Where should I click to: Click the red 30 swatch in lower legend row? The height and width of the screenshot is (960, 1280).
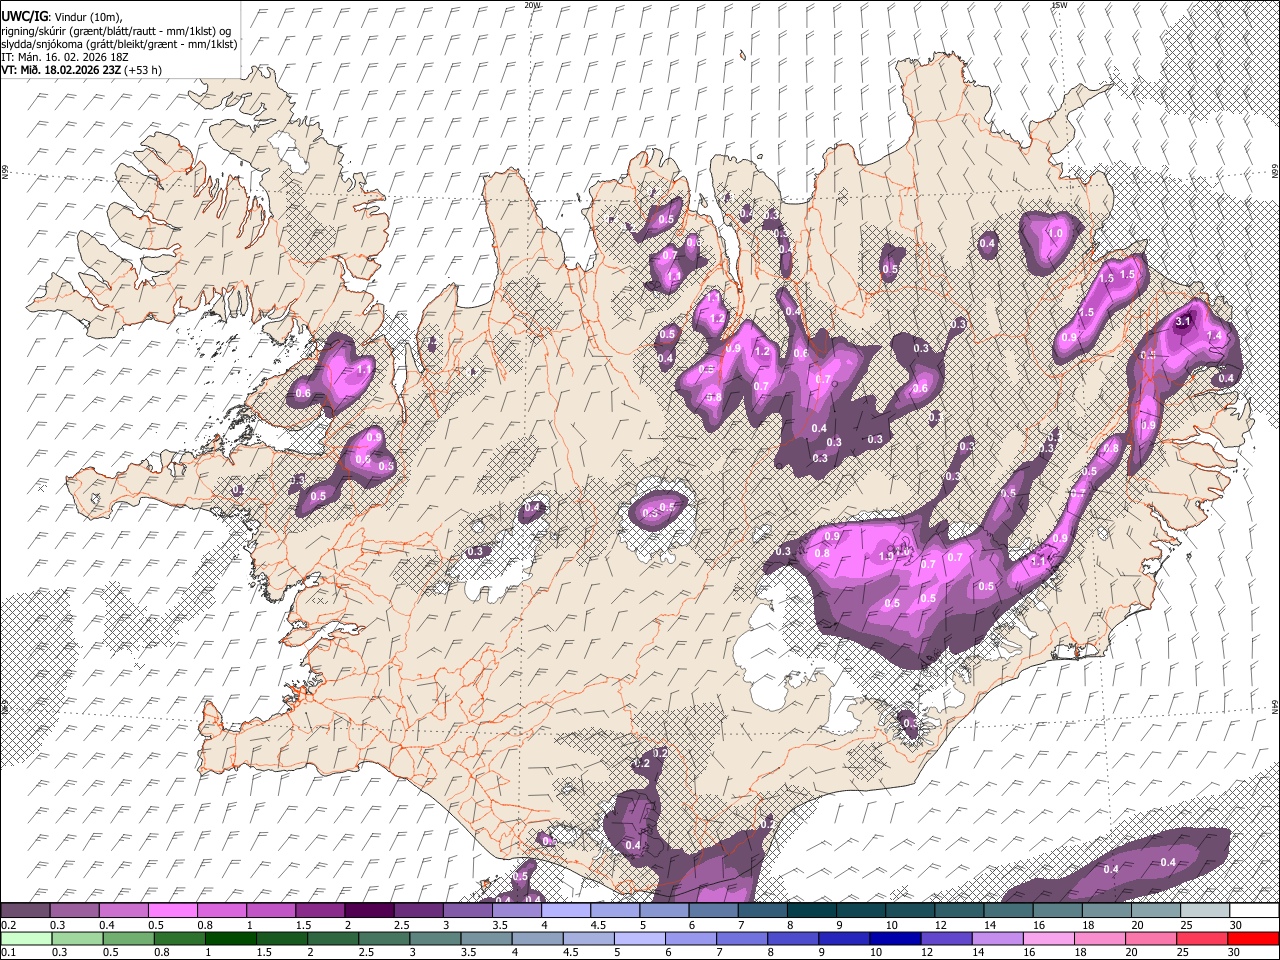click(x=1253, y=938)
